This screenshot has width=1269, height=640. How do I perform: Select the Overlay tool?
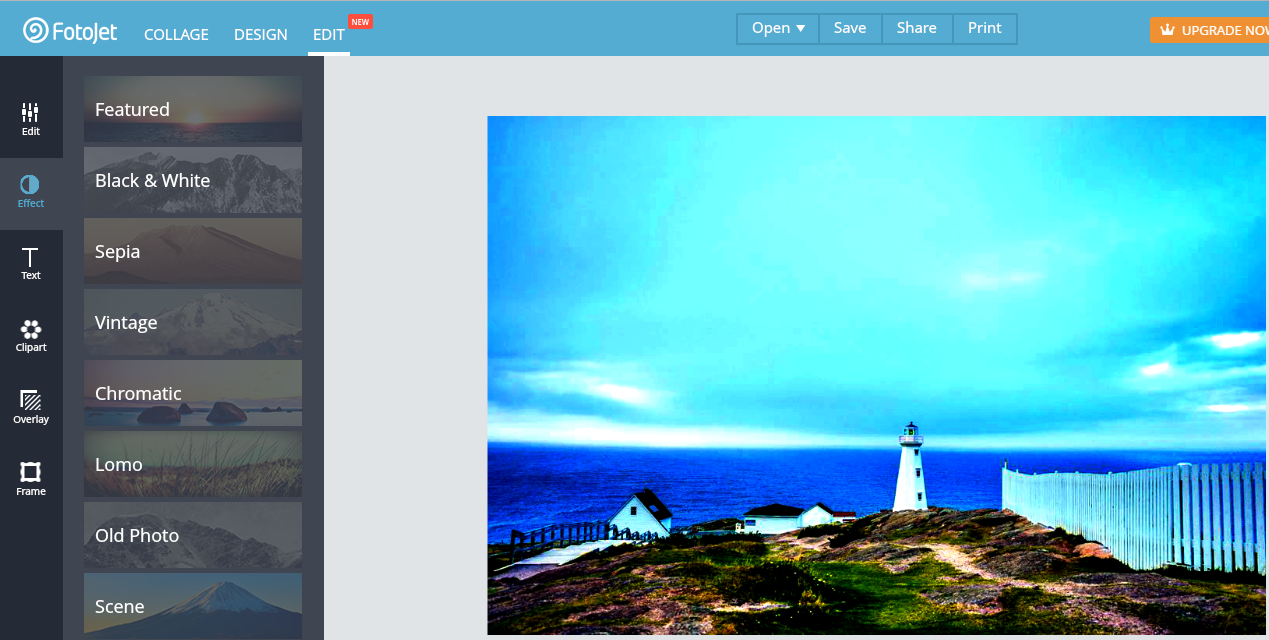(31, 407)
